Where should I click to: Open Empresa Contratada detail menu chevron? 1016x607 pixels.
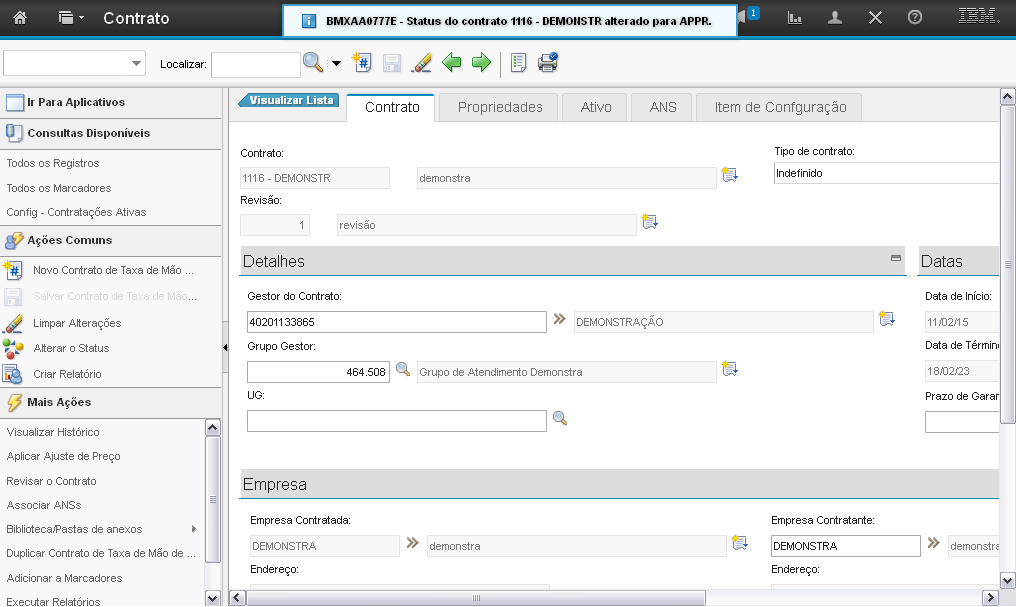[x=412, y=543]
